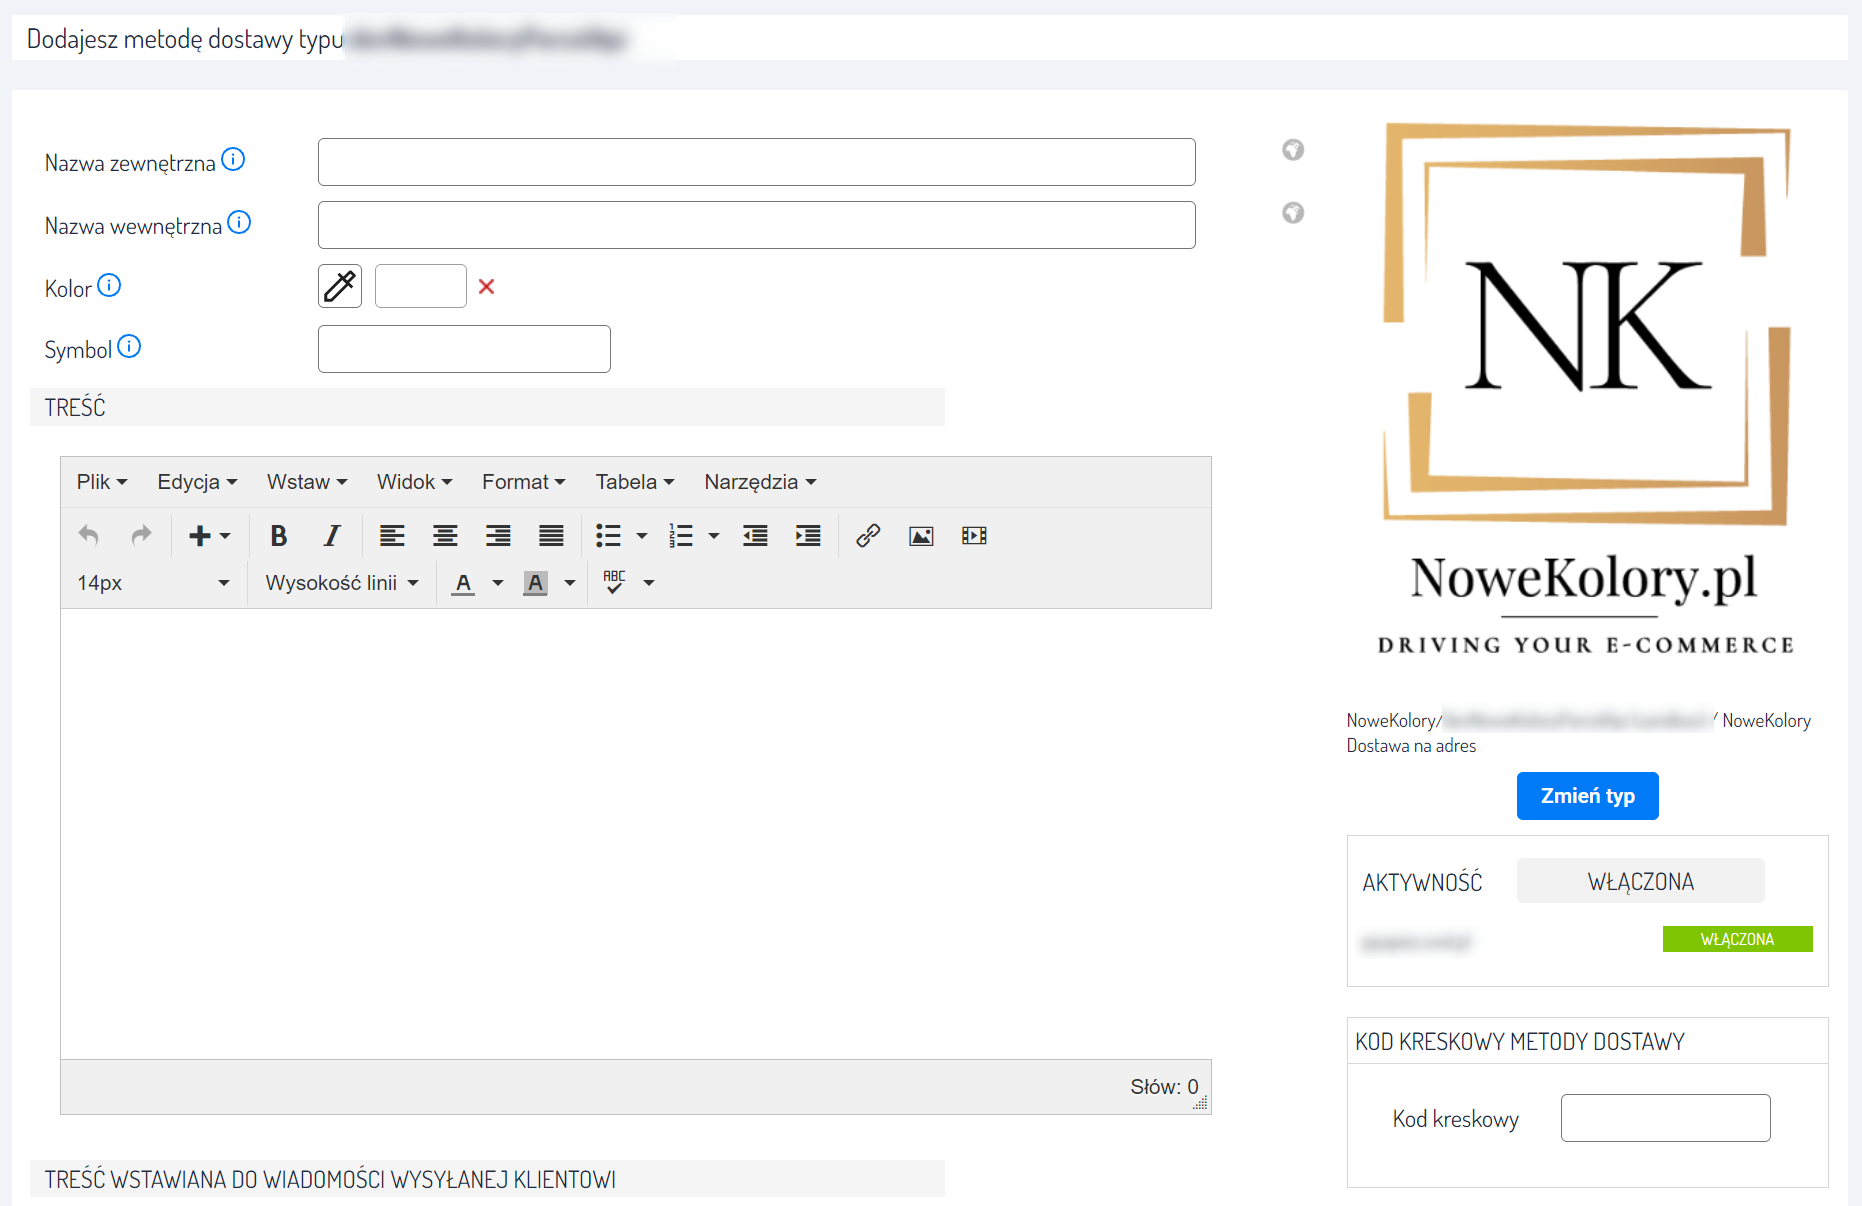Justify text alignment
This screenshot has width=1862, height=1206.
point(551,536)
